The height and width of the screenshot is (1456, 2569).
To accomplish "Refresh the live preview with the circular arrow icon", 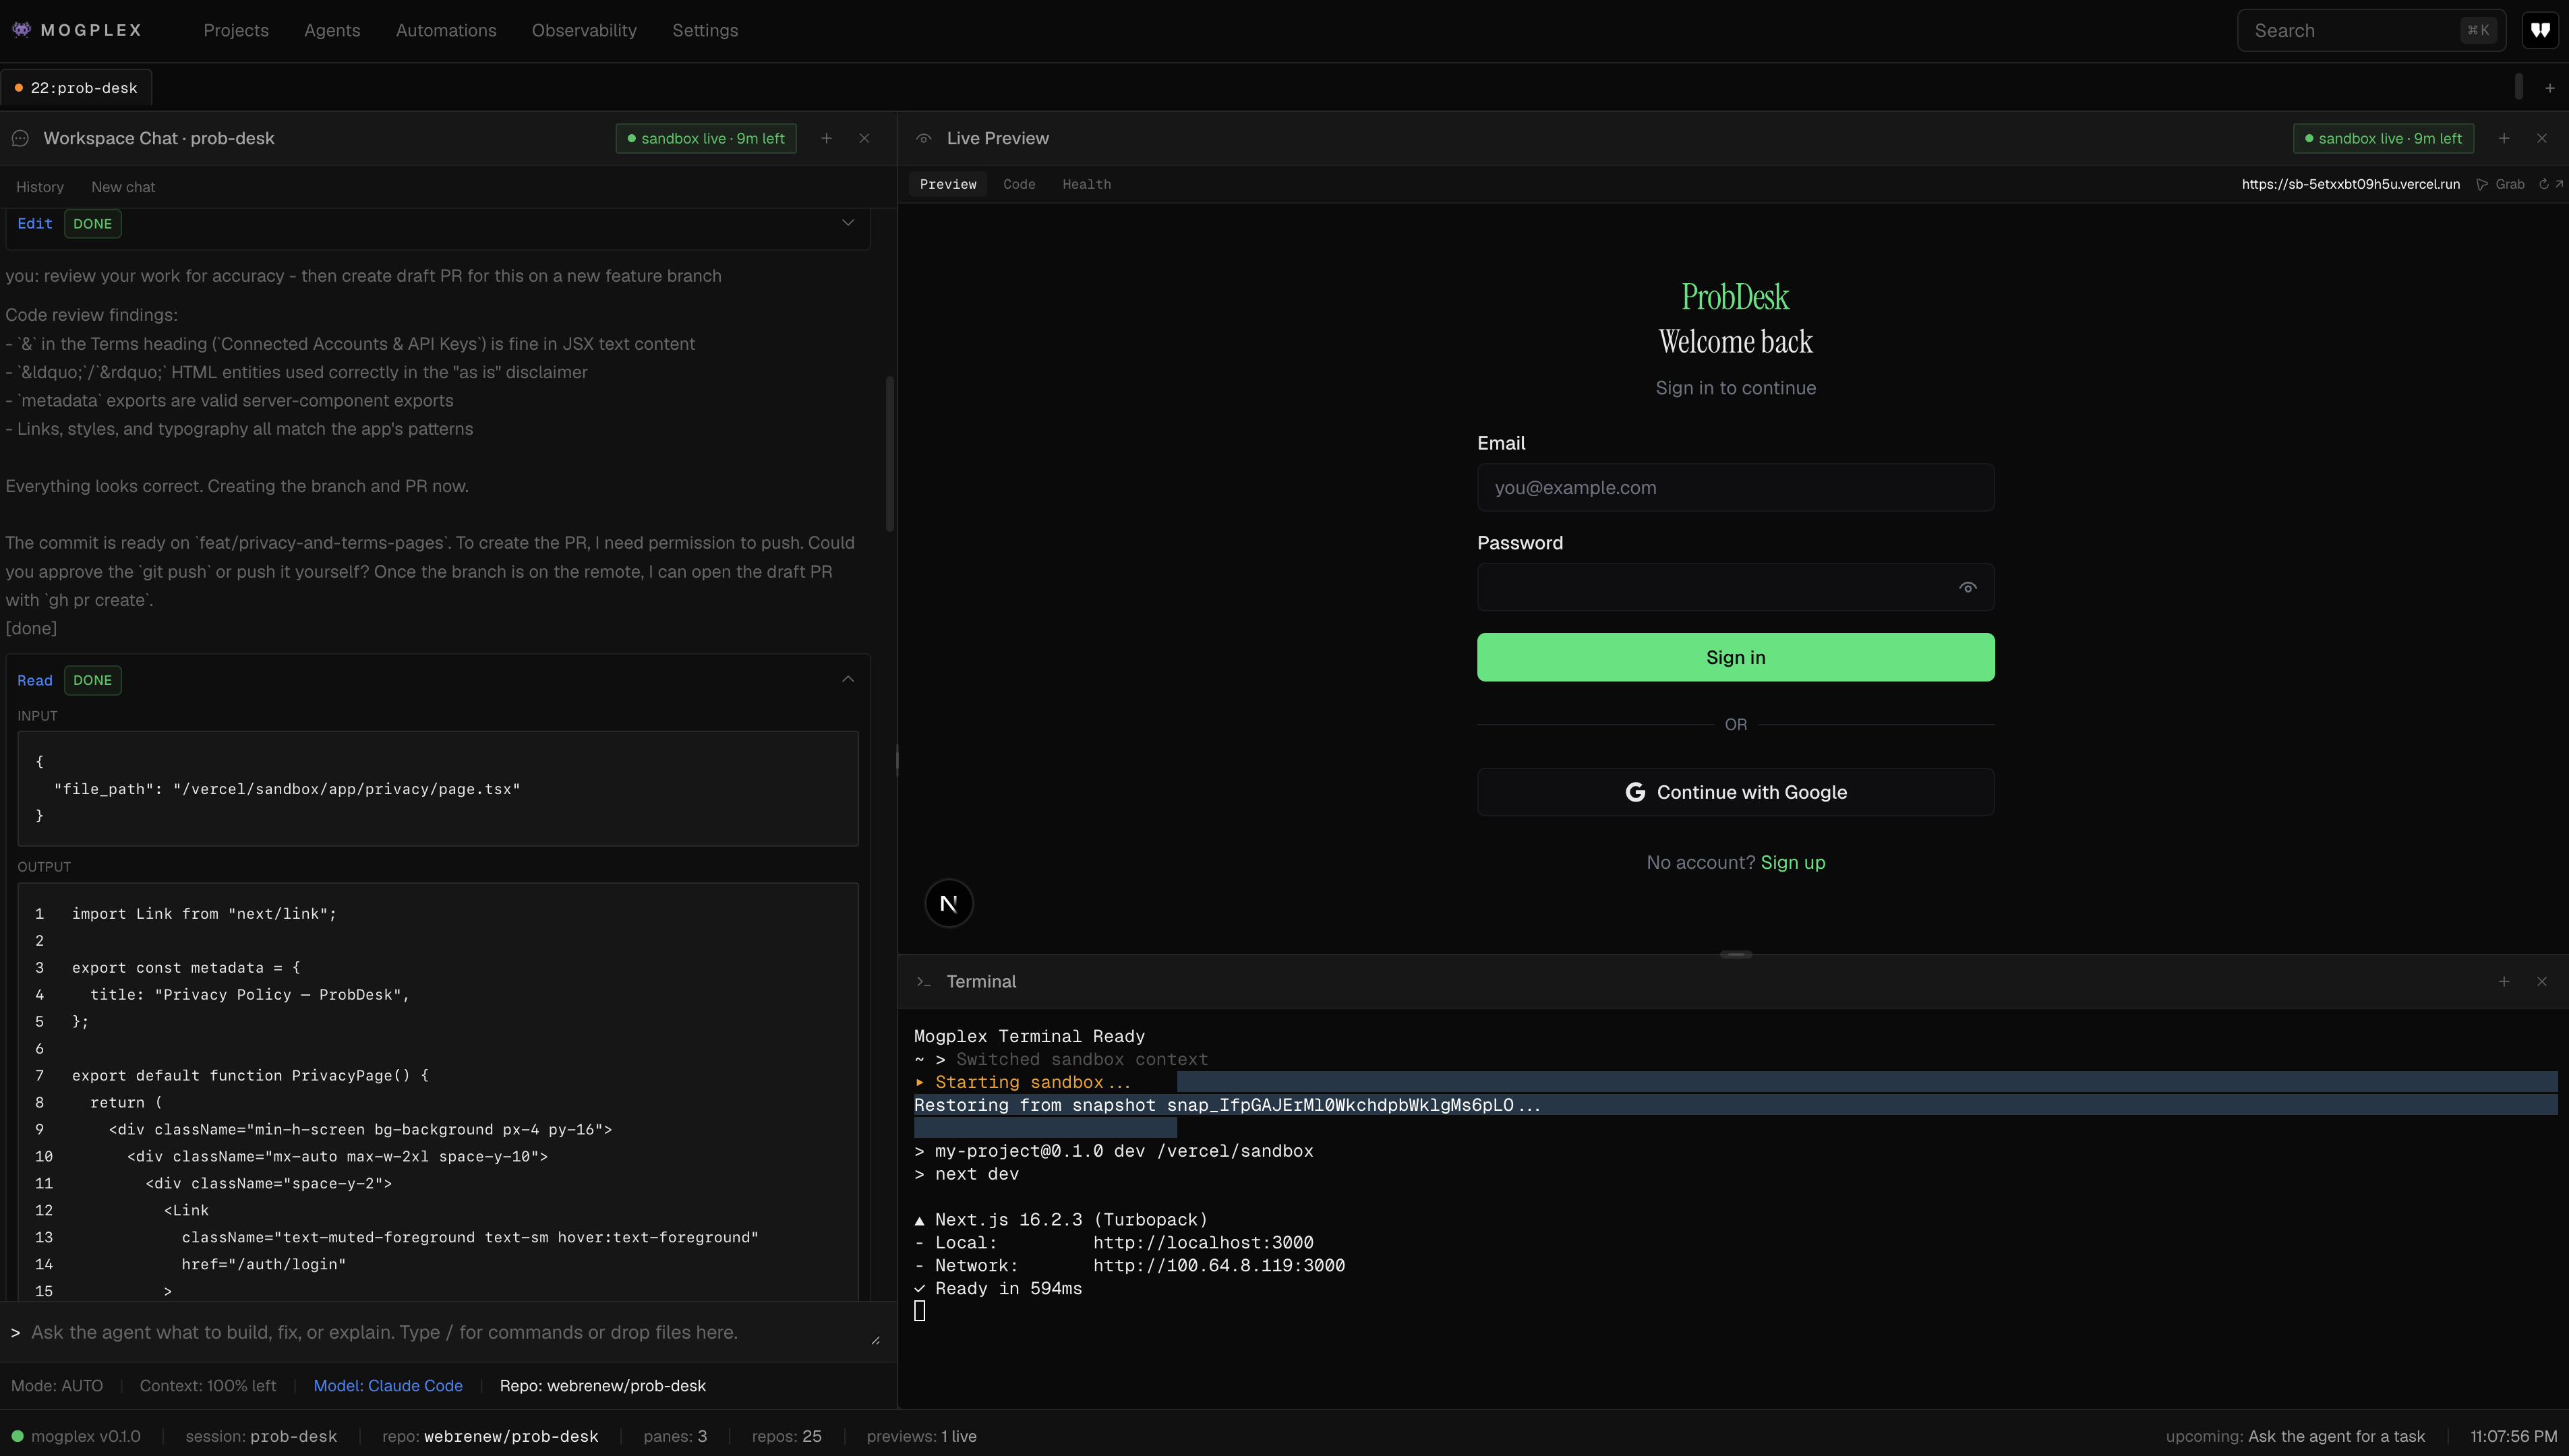I will [x=2543, y=184].
